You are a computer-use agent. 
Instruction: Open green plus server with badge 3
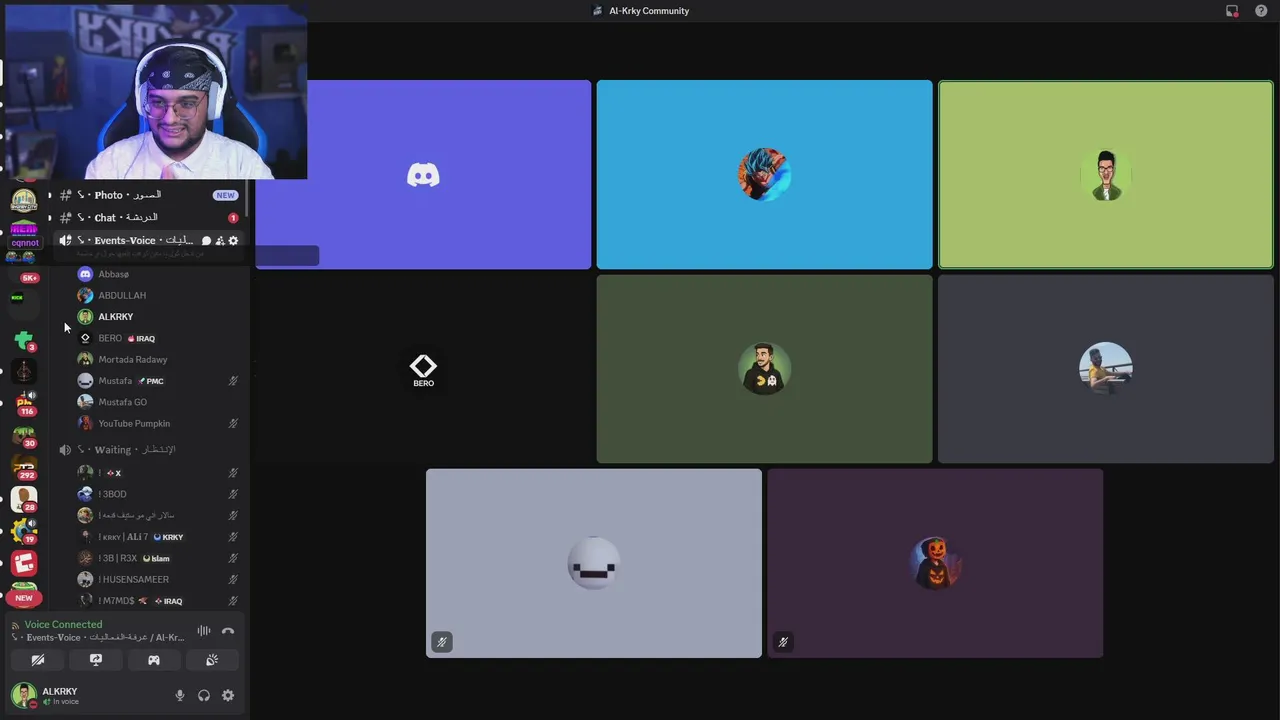click(24, 341)
